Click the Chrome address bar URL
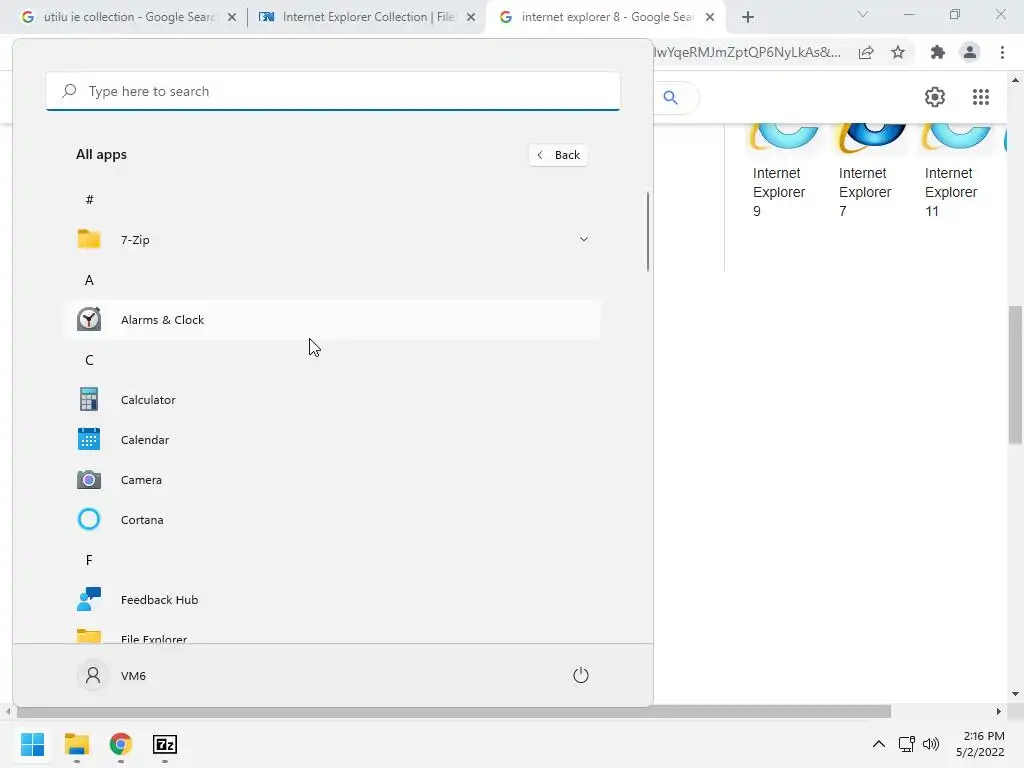The image size is (1024, 768). coord(747,53)
